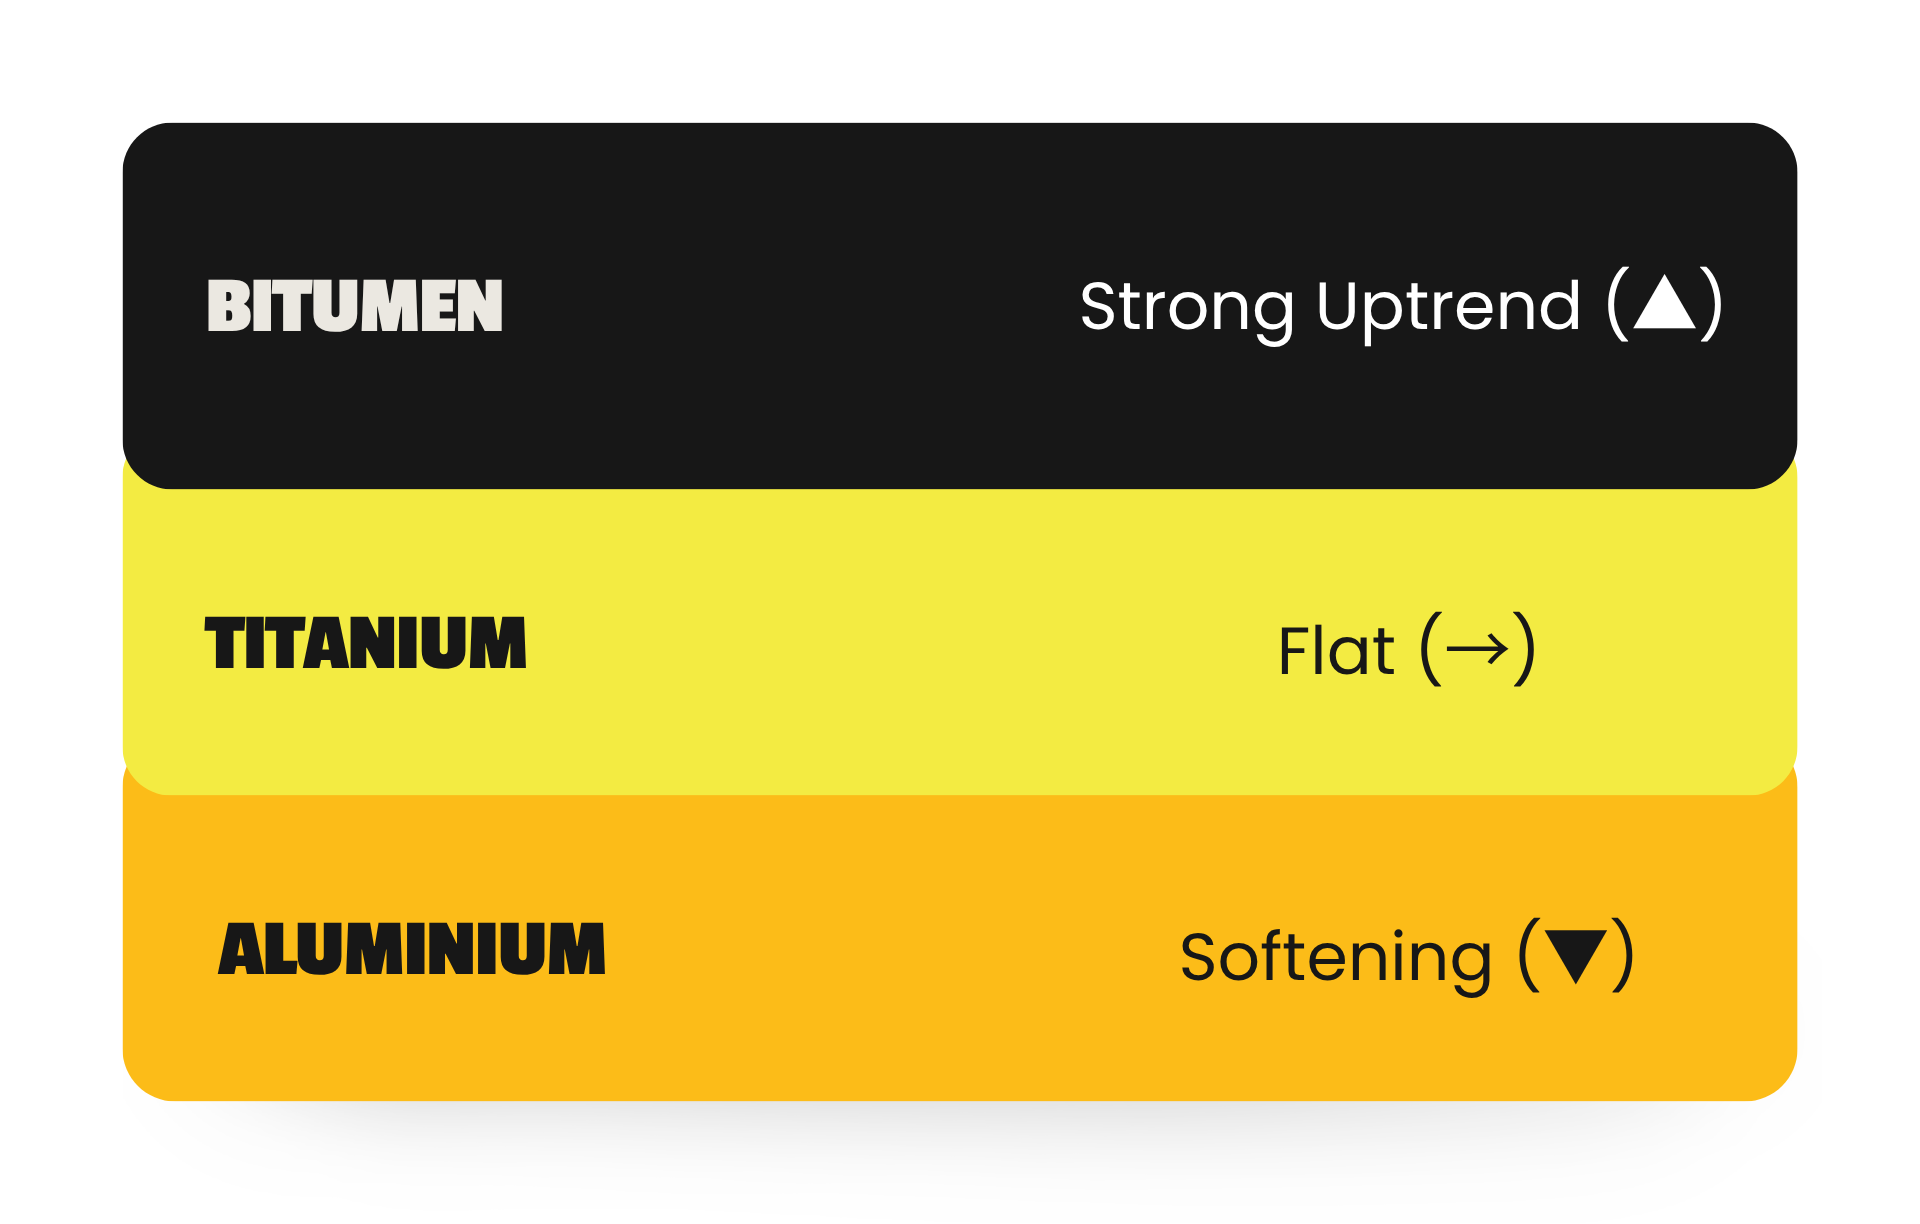Click the right arrow icon beside Flat

click(x=1477, y=650)
